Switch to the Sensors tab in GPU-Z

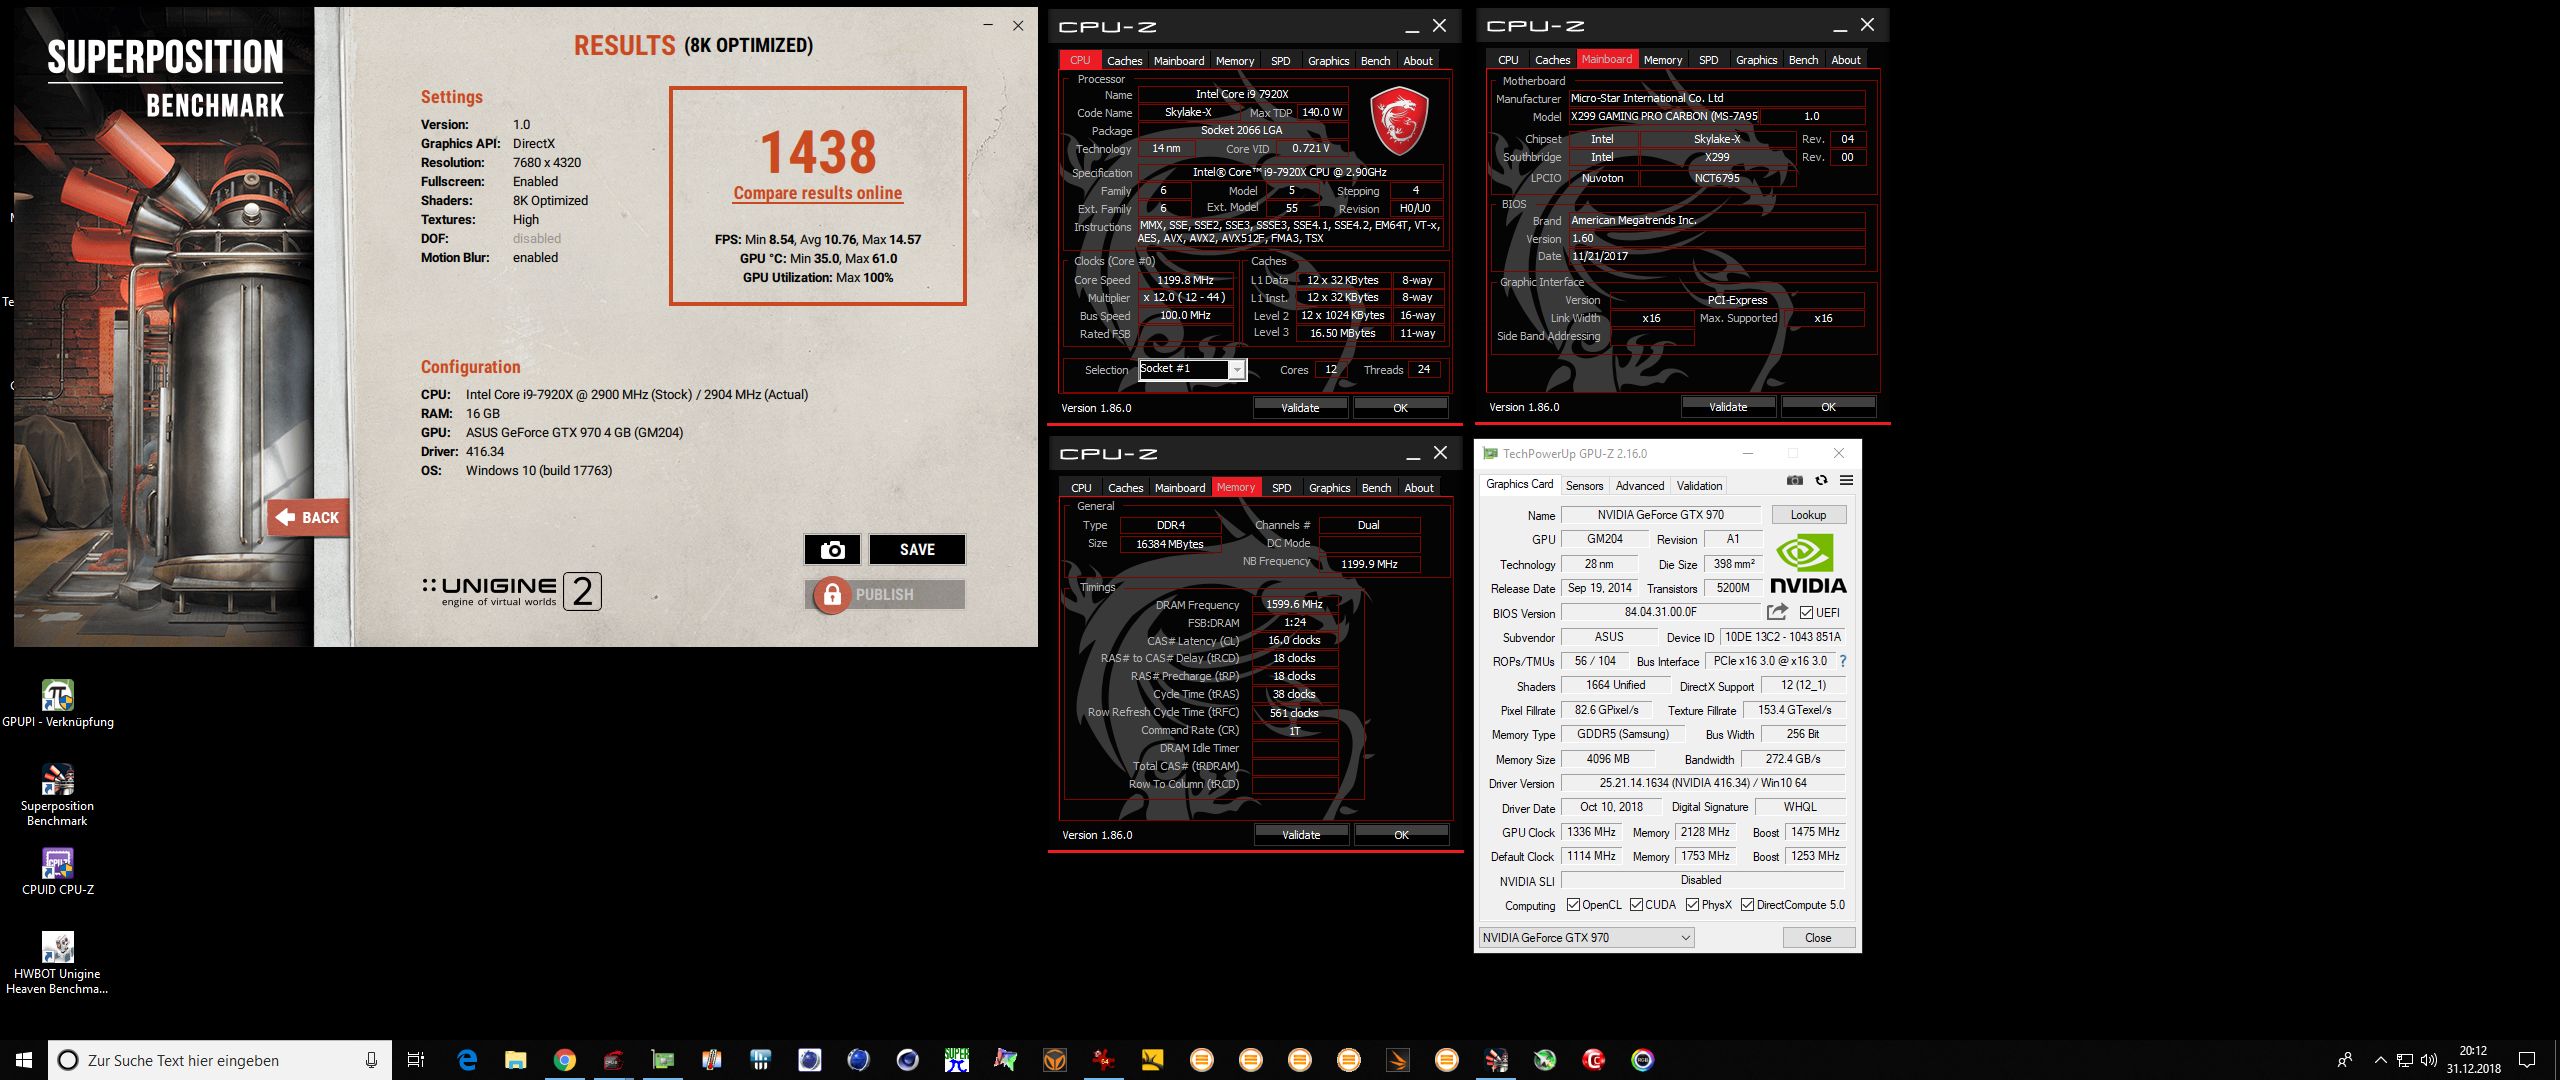click(1584, 486)
